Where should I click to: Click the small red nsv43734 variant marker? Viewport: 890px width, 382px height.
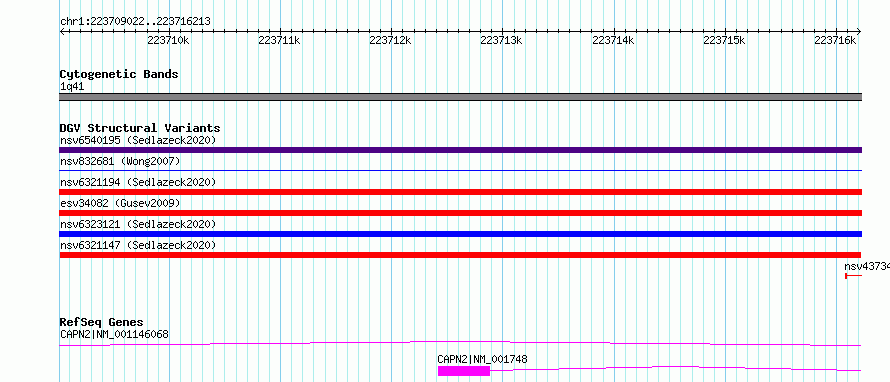pyautogui.click(x=854, y=276)
